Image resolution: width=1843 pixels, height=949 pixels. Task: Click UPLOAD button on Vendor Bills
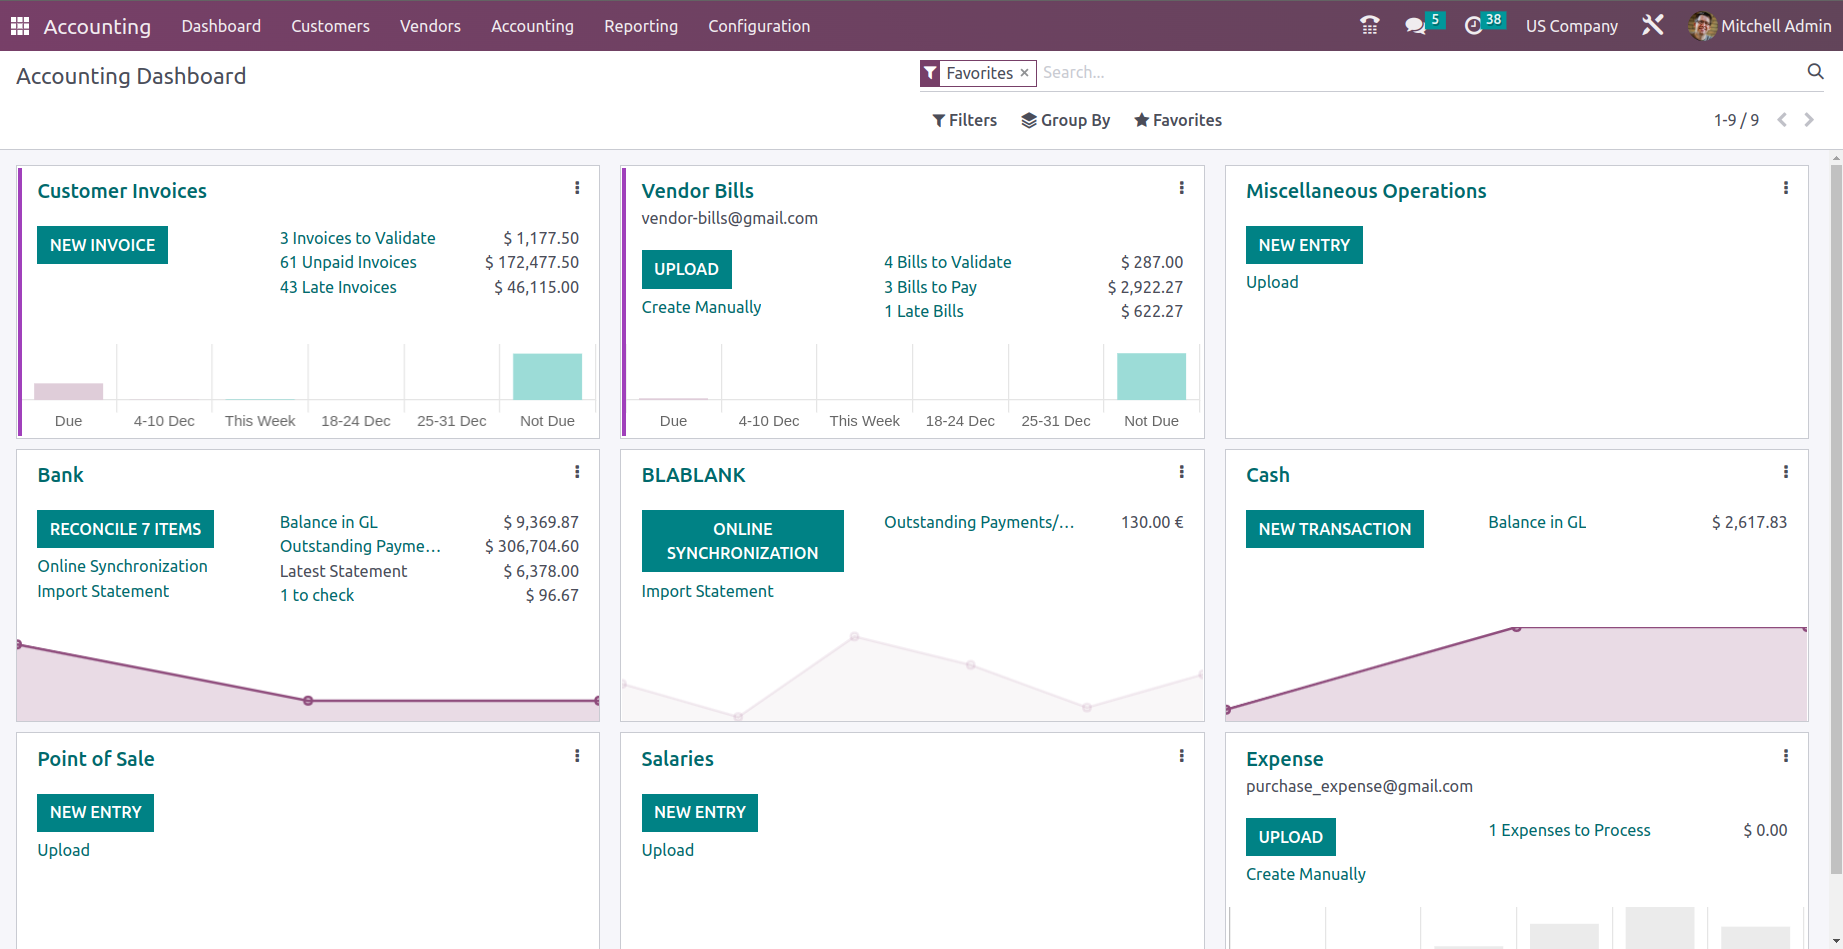pyautogui.click(x=687, y=269)
